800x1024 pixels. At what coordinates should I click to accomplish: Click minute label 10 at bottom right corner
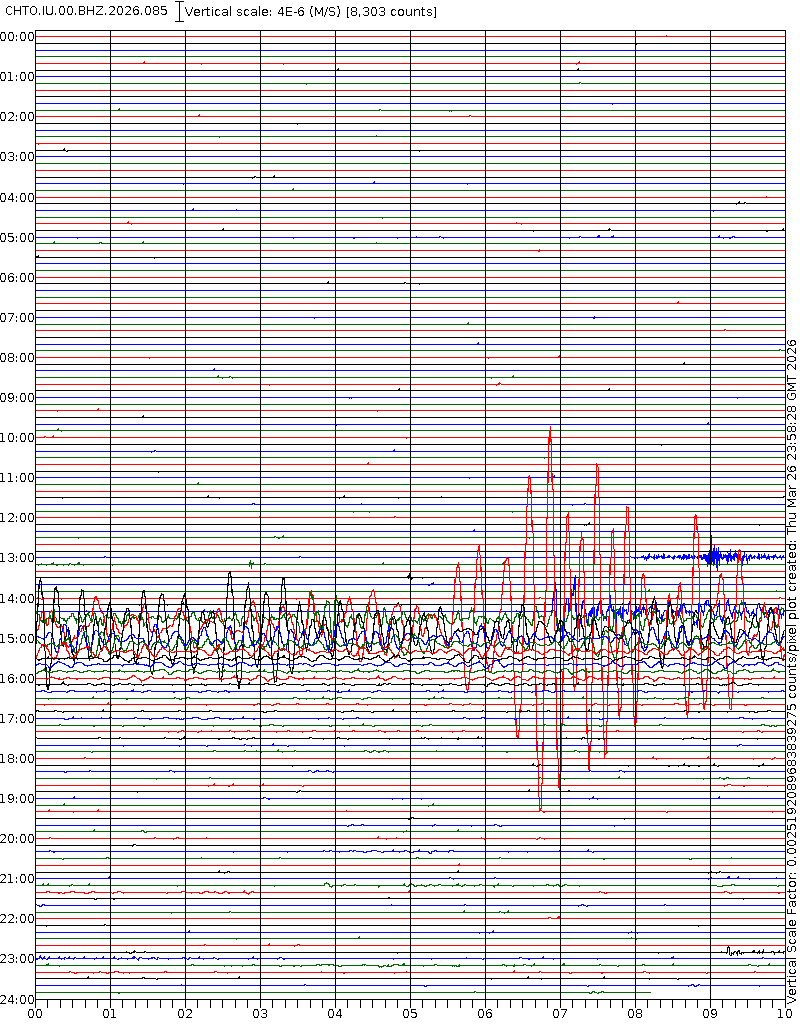781,1014
